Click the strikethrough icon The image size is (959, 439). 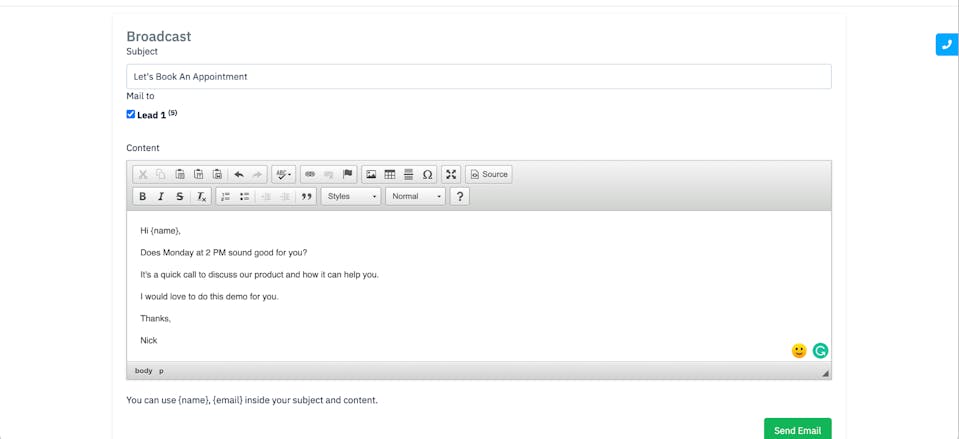[x=180, y=197]
